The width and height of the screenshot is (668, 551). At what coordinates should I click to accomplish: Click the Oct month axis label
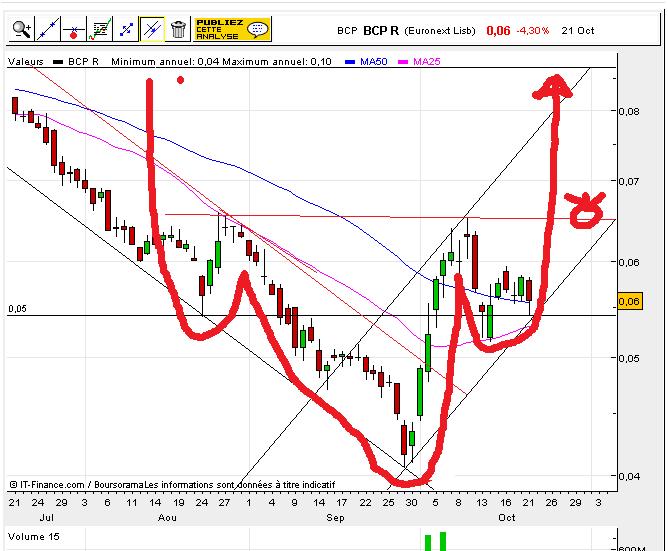507,518
